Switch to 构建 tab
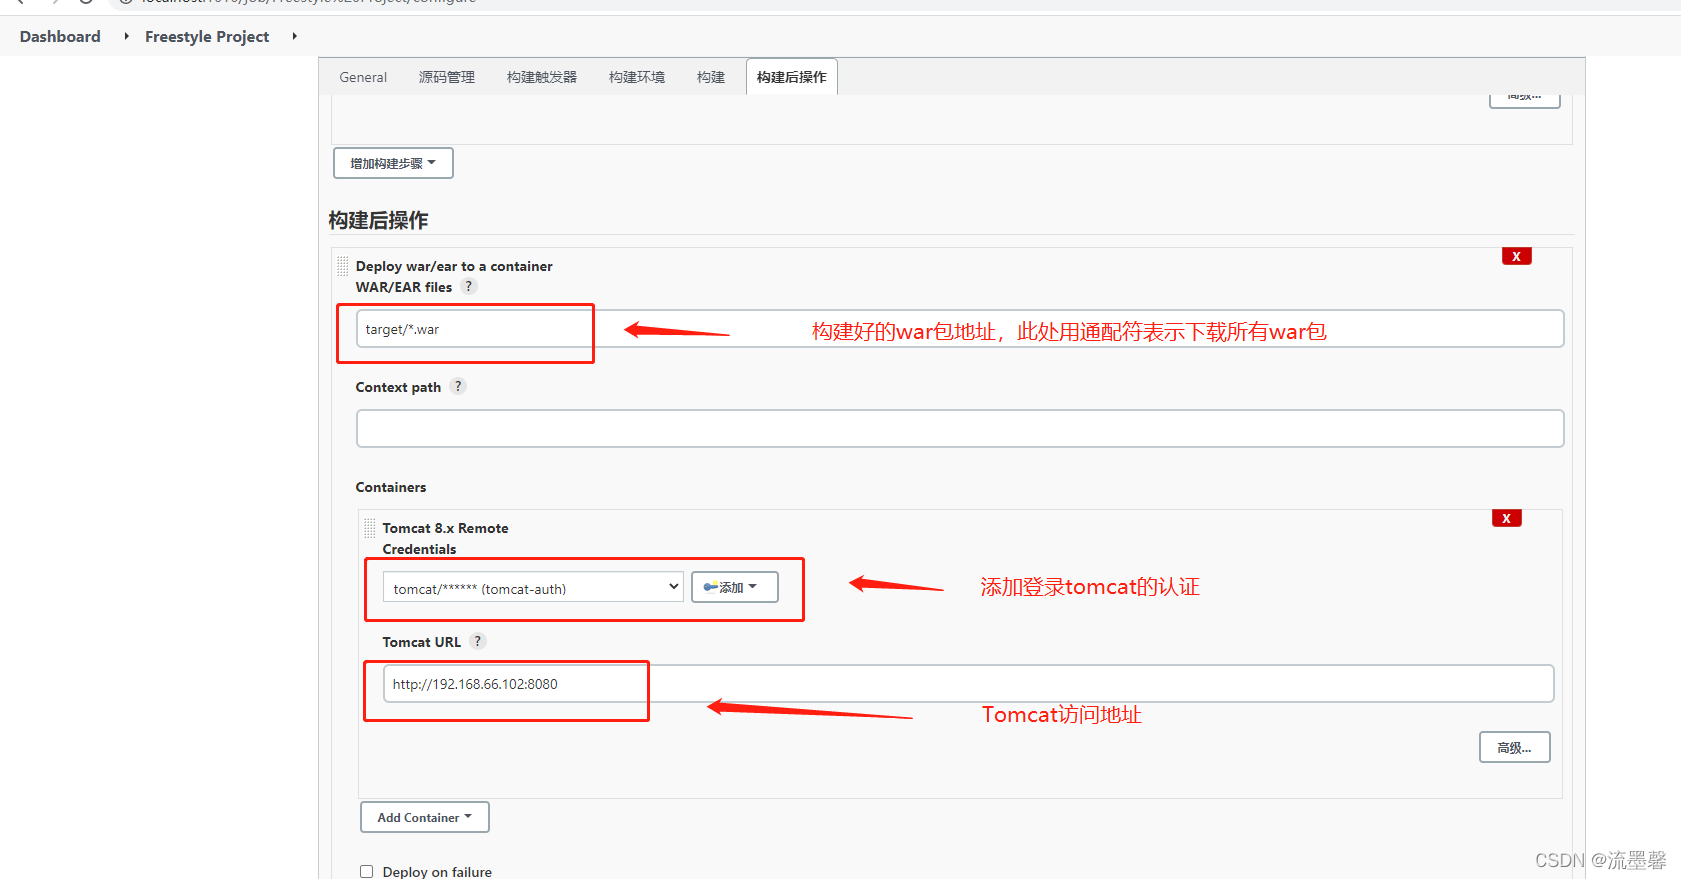The image size is (1681, 879). (711, 77)
